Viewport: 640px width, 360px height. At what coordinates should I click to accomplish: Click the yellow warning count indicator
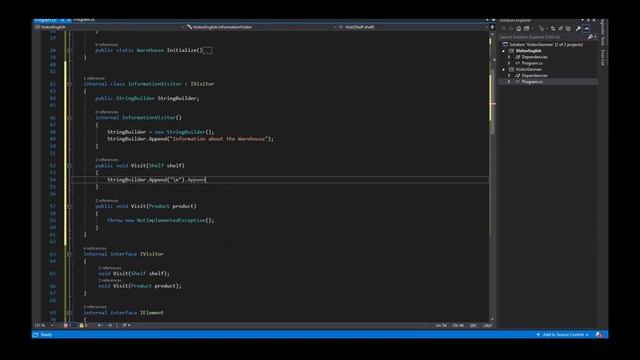pos(83,326)
